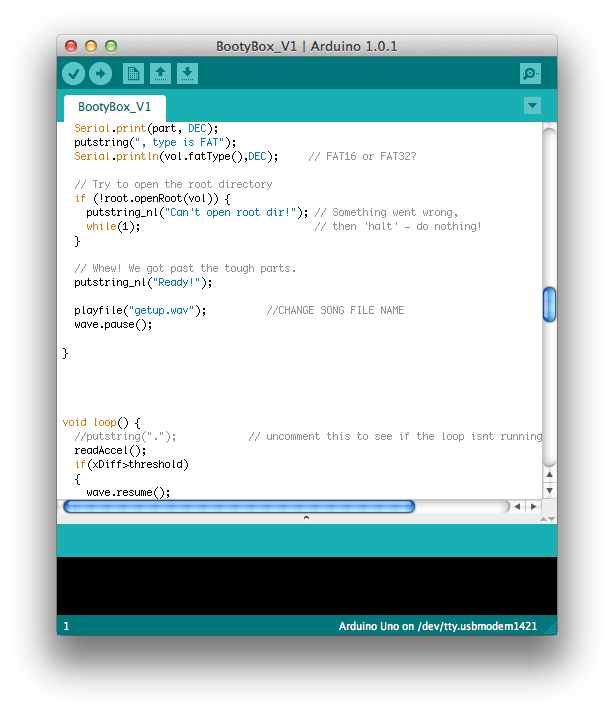Click the vertical scrollbar thumb
Viewport: 614px width, 714px height.
pyautogui.click(x=549, y=304)
